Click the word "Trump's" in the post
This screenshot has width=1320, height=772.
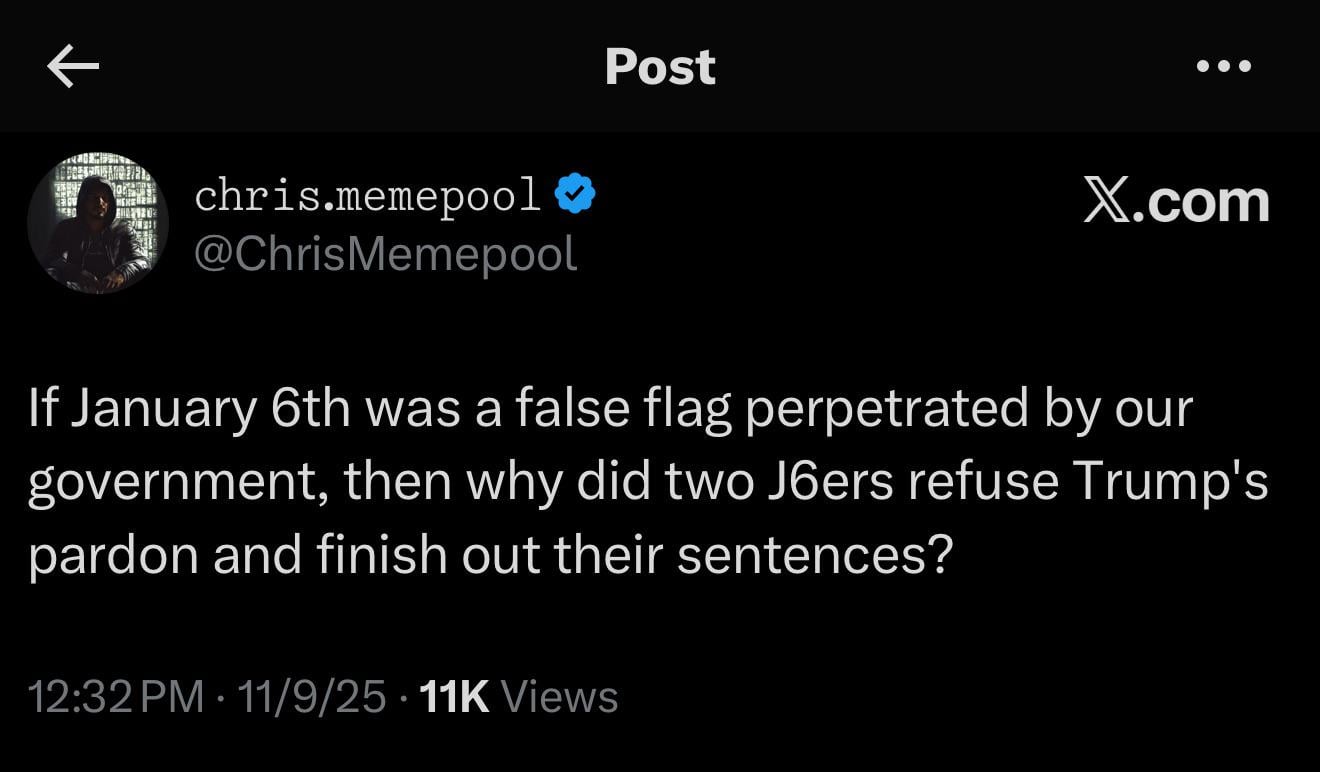tap(1171, 482)
